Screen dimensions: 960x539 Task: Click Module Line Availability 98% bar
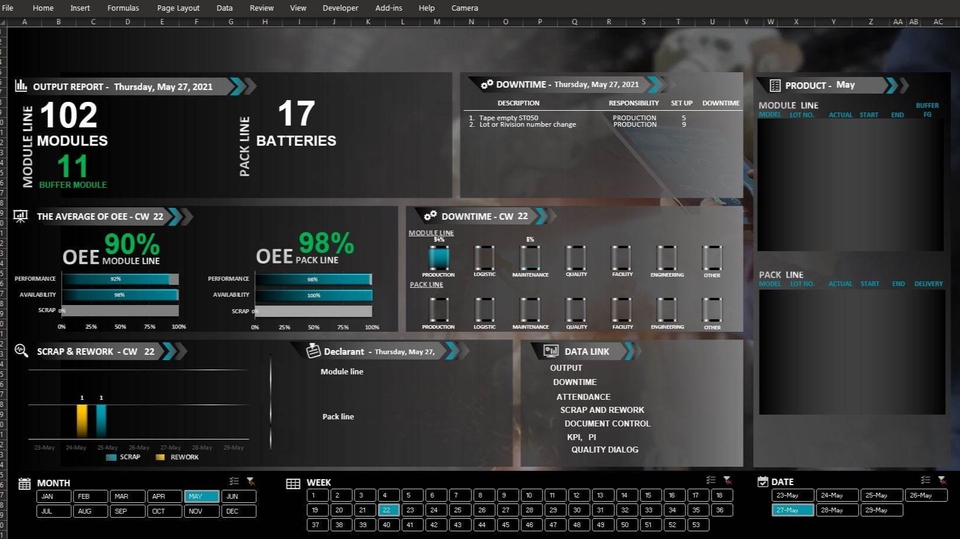pos(120,295)
